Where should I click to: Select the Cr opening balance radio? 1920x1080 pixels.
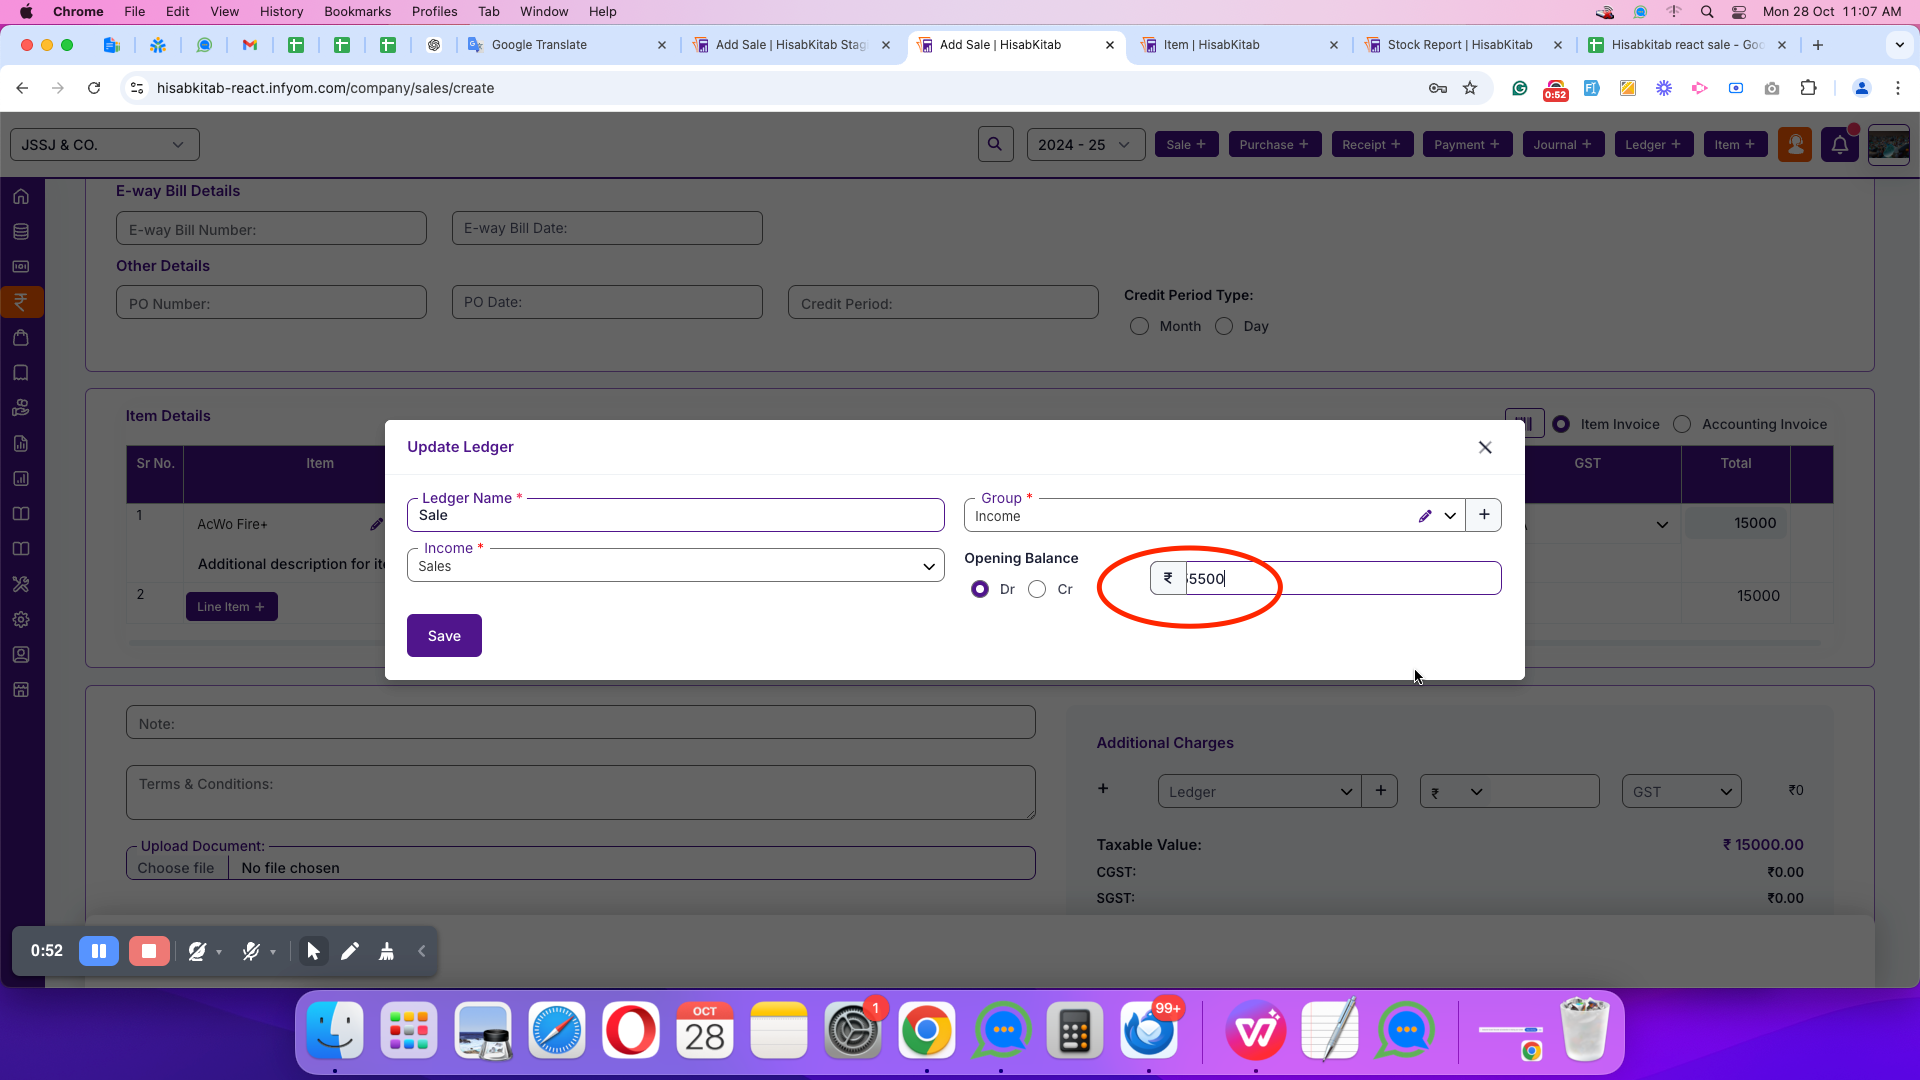(x=1037, y=589)
